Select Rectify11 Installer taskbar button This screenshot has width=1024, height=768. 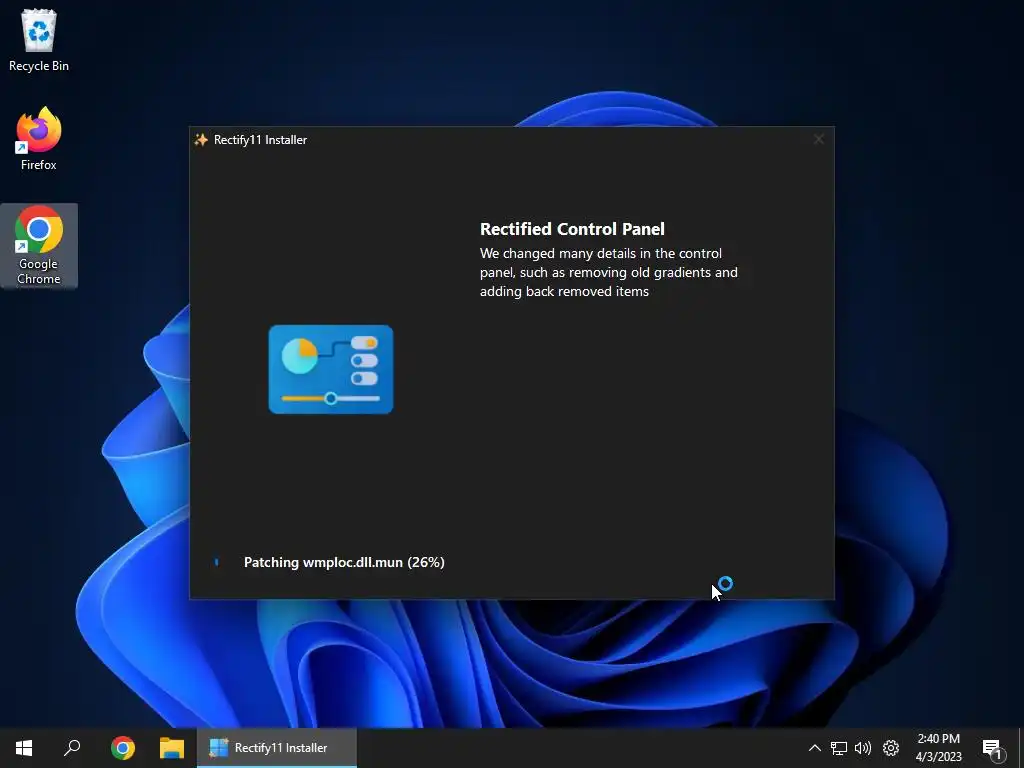[x=277, y=748]
